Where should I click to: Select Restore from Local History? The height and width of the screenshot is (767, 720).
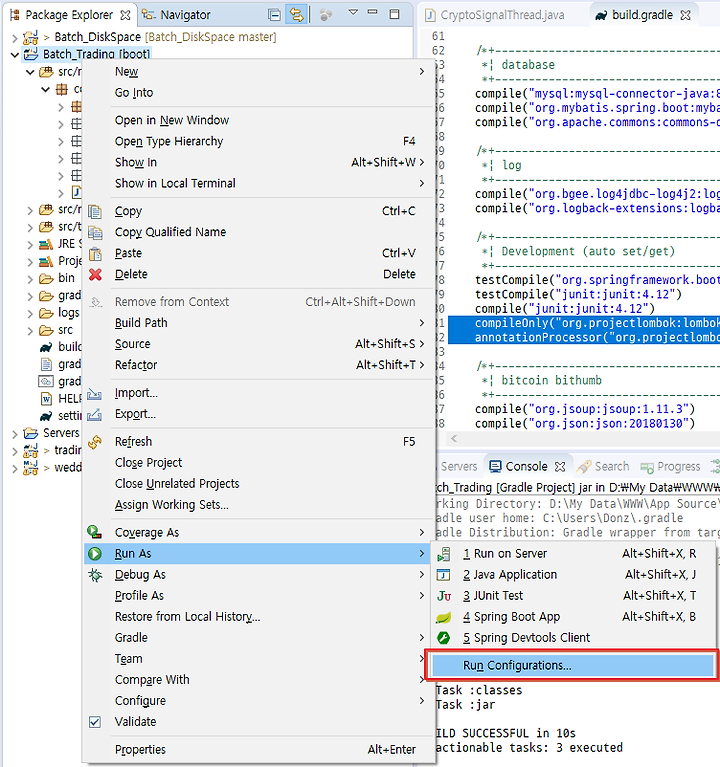coord(259,617)
